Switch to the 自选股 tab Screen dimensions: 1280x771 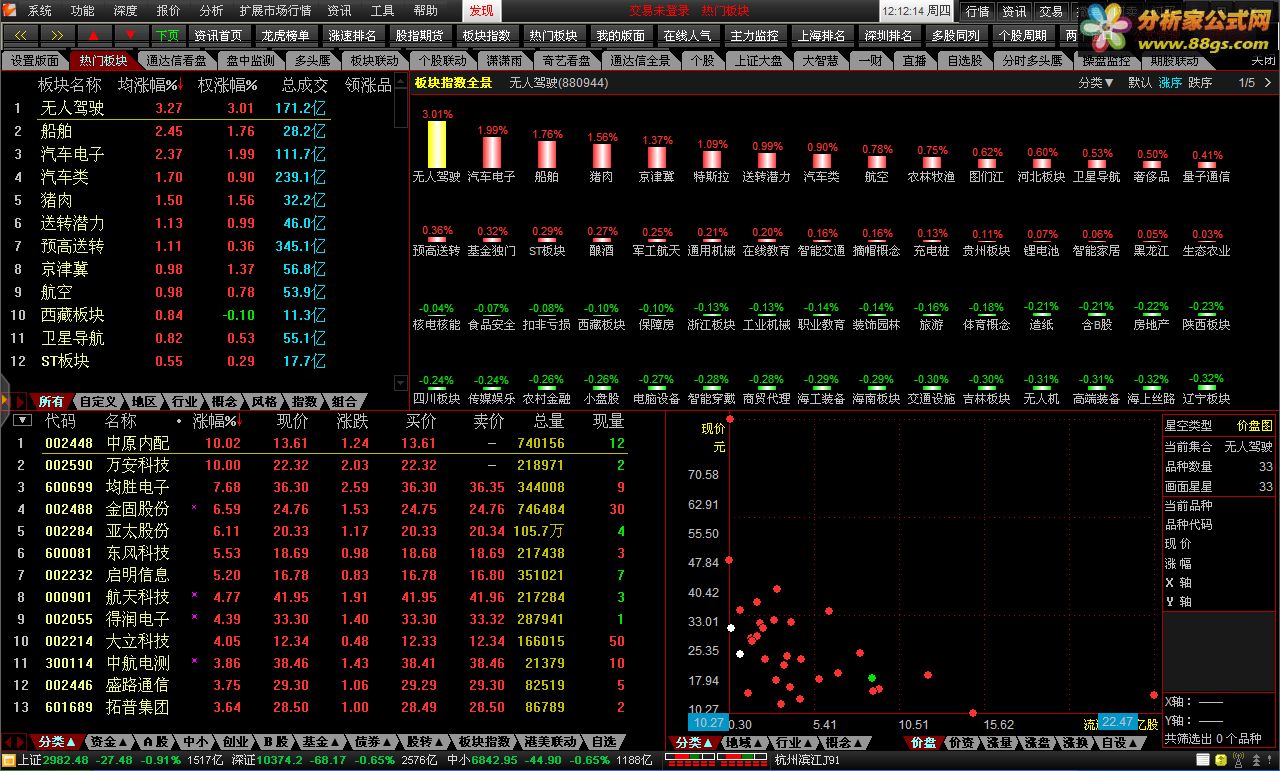(964, 60)
